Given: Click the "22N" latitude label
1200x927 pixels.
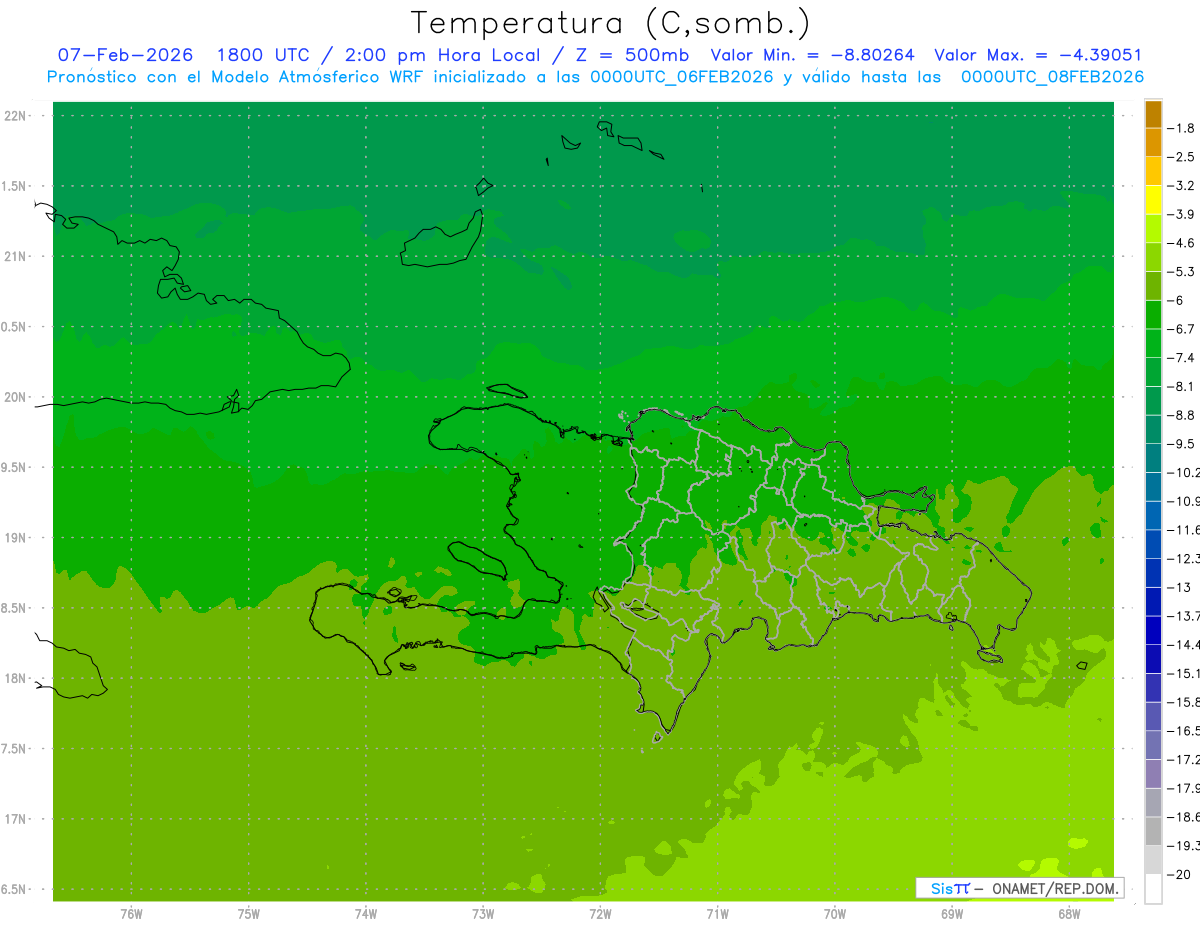Looking at the screenshot, I should [x=17, y=116].
